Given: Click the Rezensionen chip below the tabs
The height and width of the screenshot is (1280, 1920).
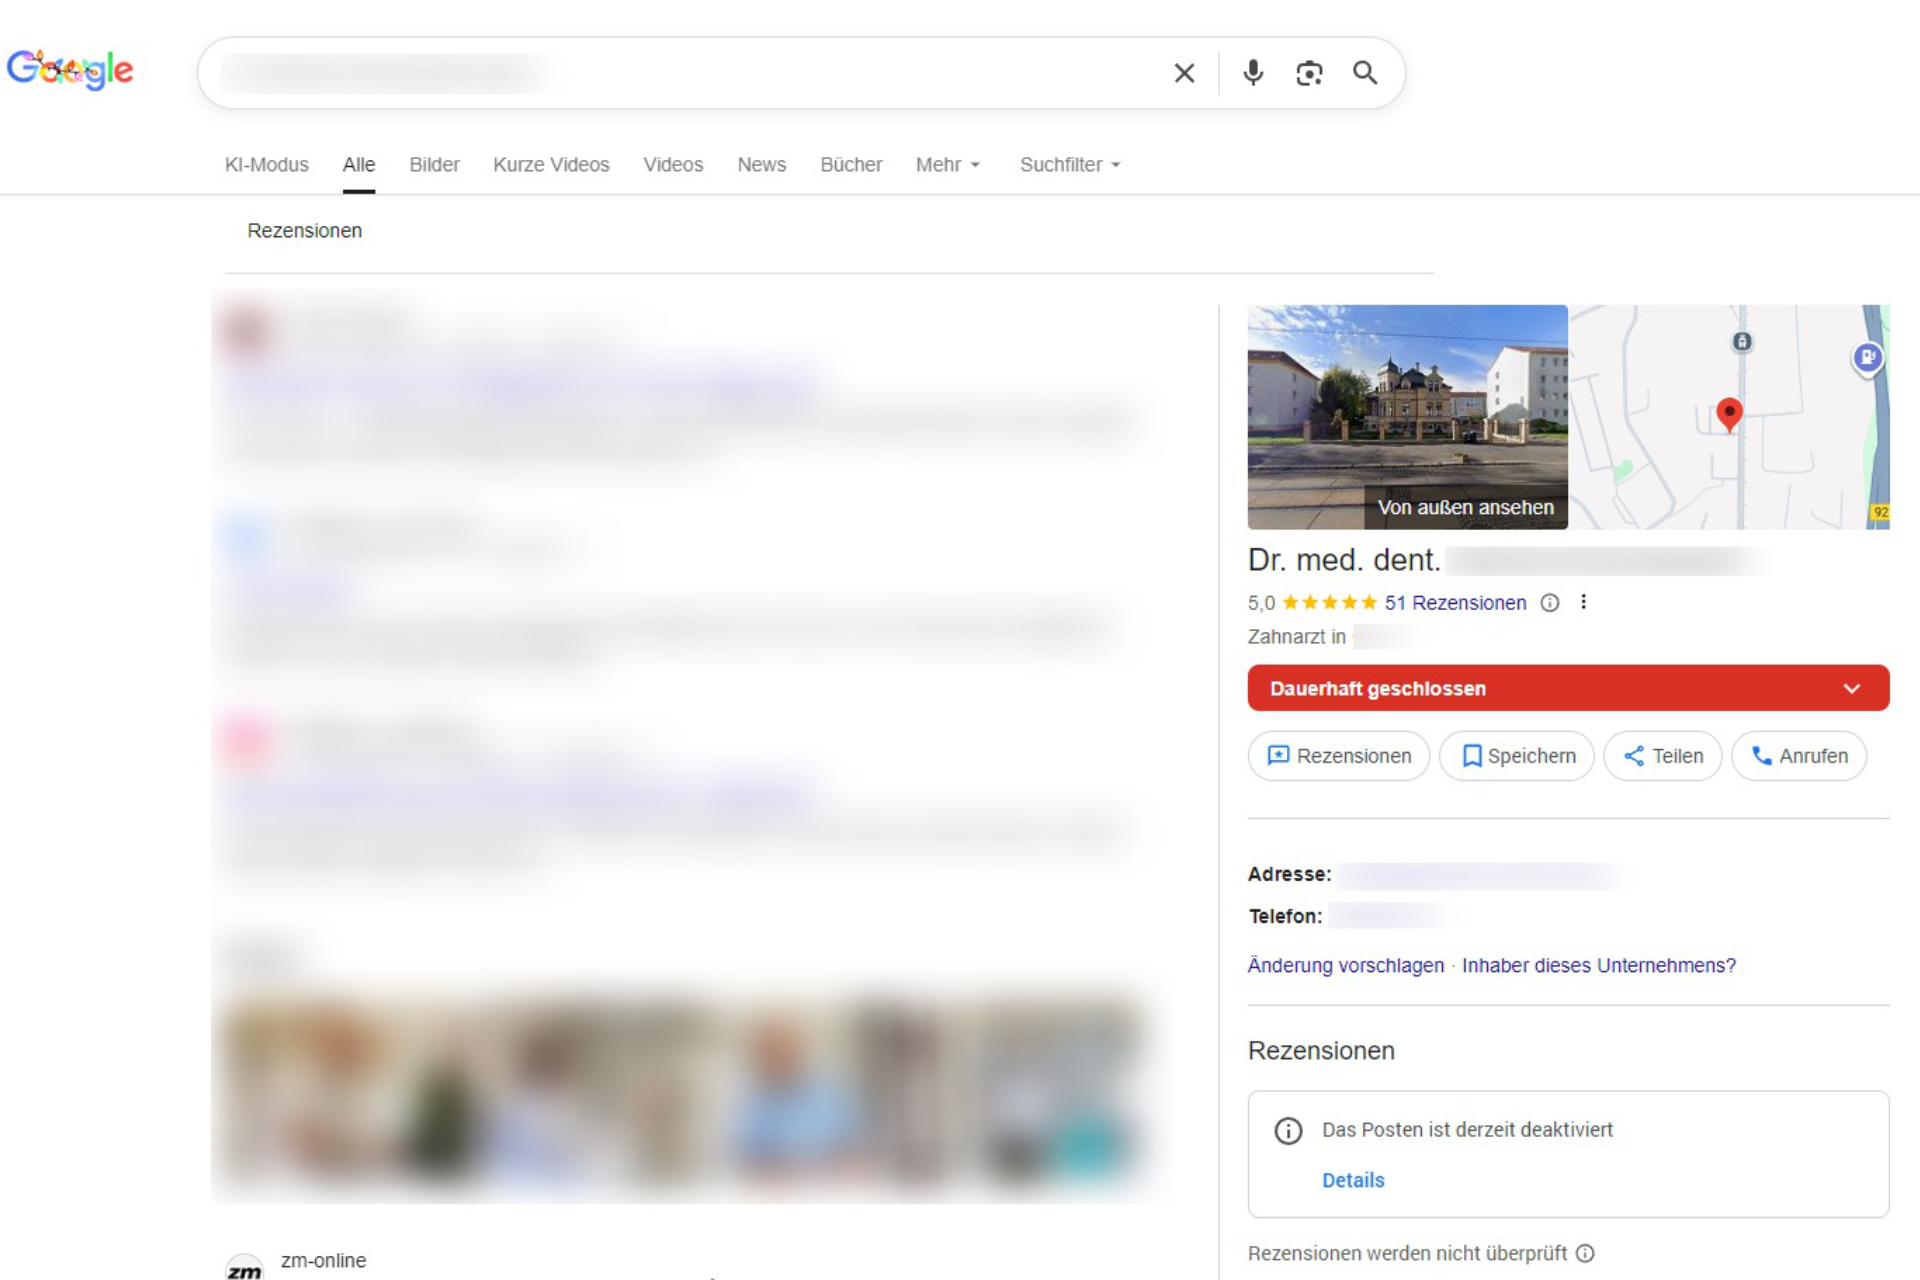Looking at the screenshot, I should pos(305,231).
